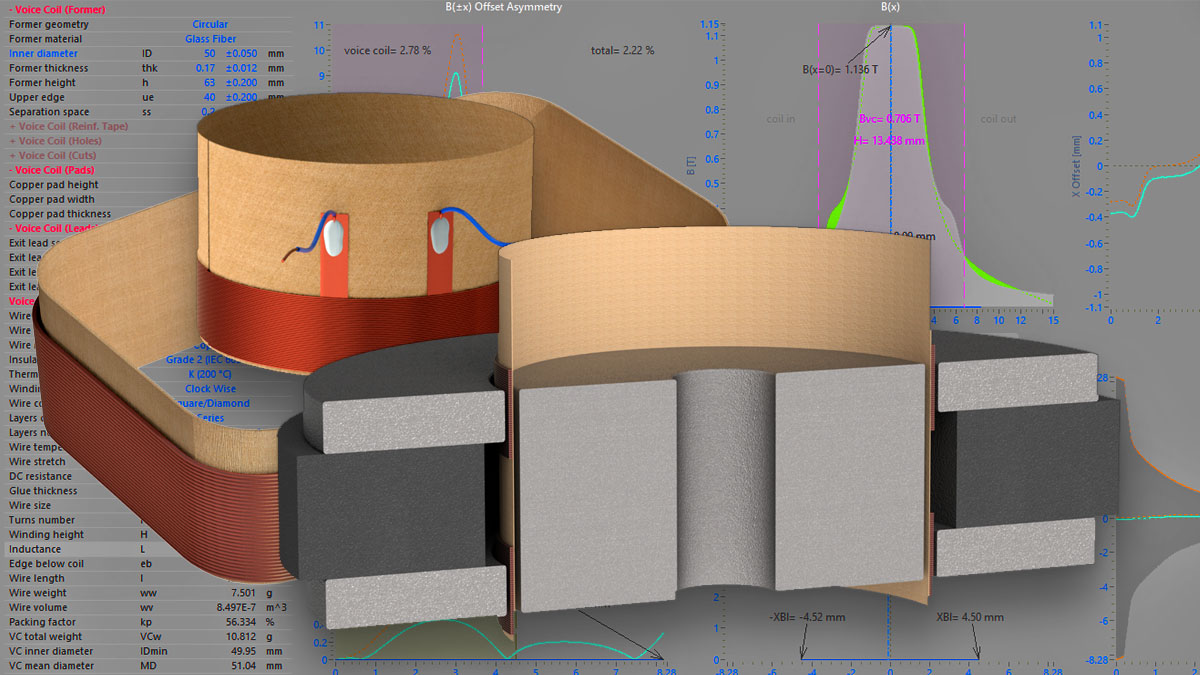Open the K (200 °C) thermal class dropdown
Viewport: 1200px width, 675px height.
tap(210, 374)
